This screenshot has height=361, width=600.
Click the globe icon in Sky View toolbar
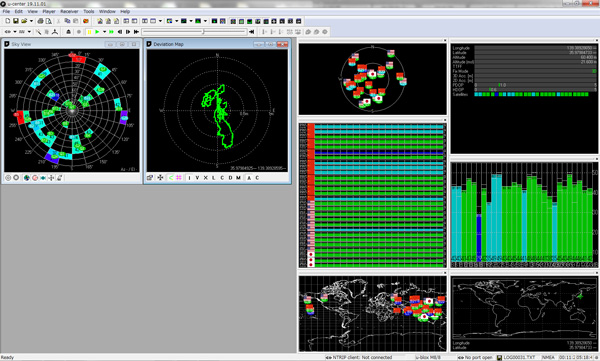pos(26,178)
